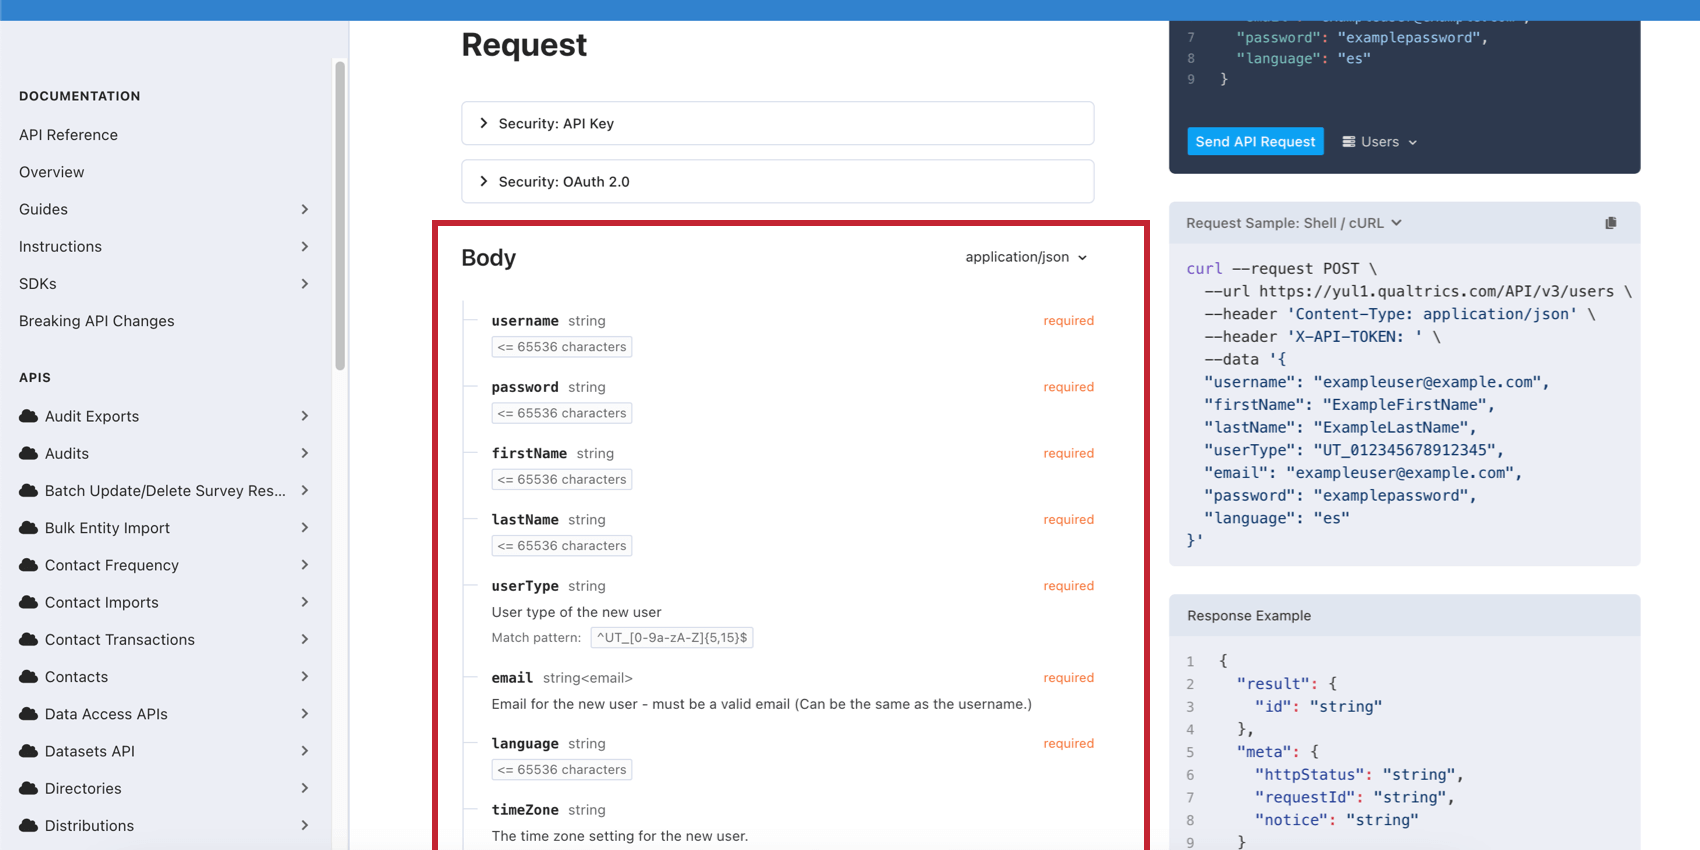Viewport: 1700px width, 850px height.
Task: Click the cloud icon beside Contact Frequency
Action: [x=29, y=565]
